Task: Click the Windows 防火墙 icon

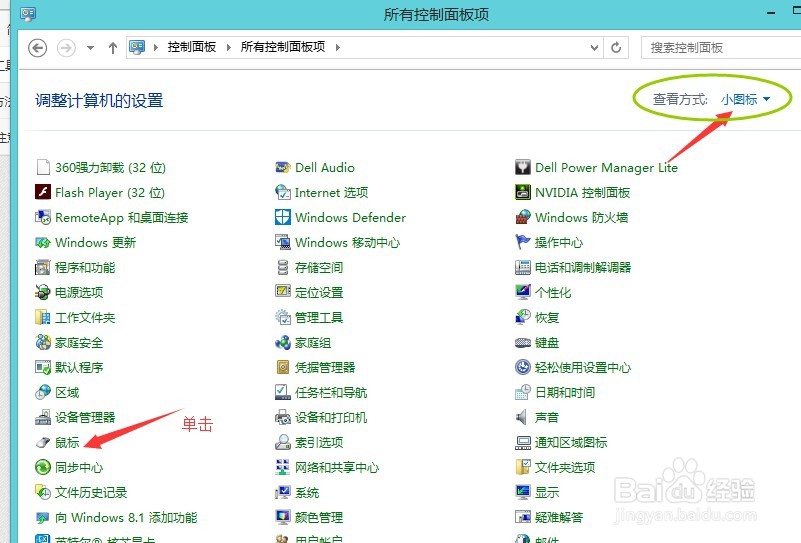Action: (523, 217)
